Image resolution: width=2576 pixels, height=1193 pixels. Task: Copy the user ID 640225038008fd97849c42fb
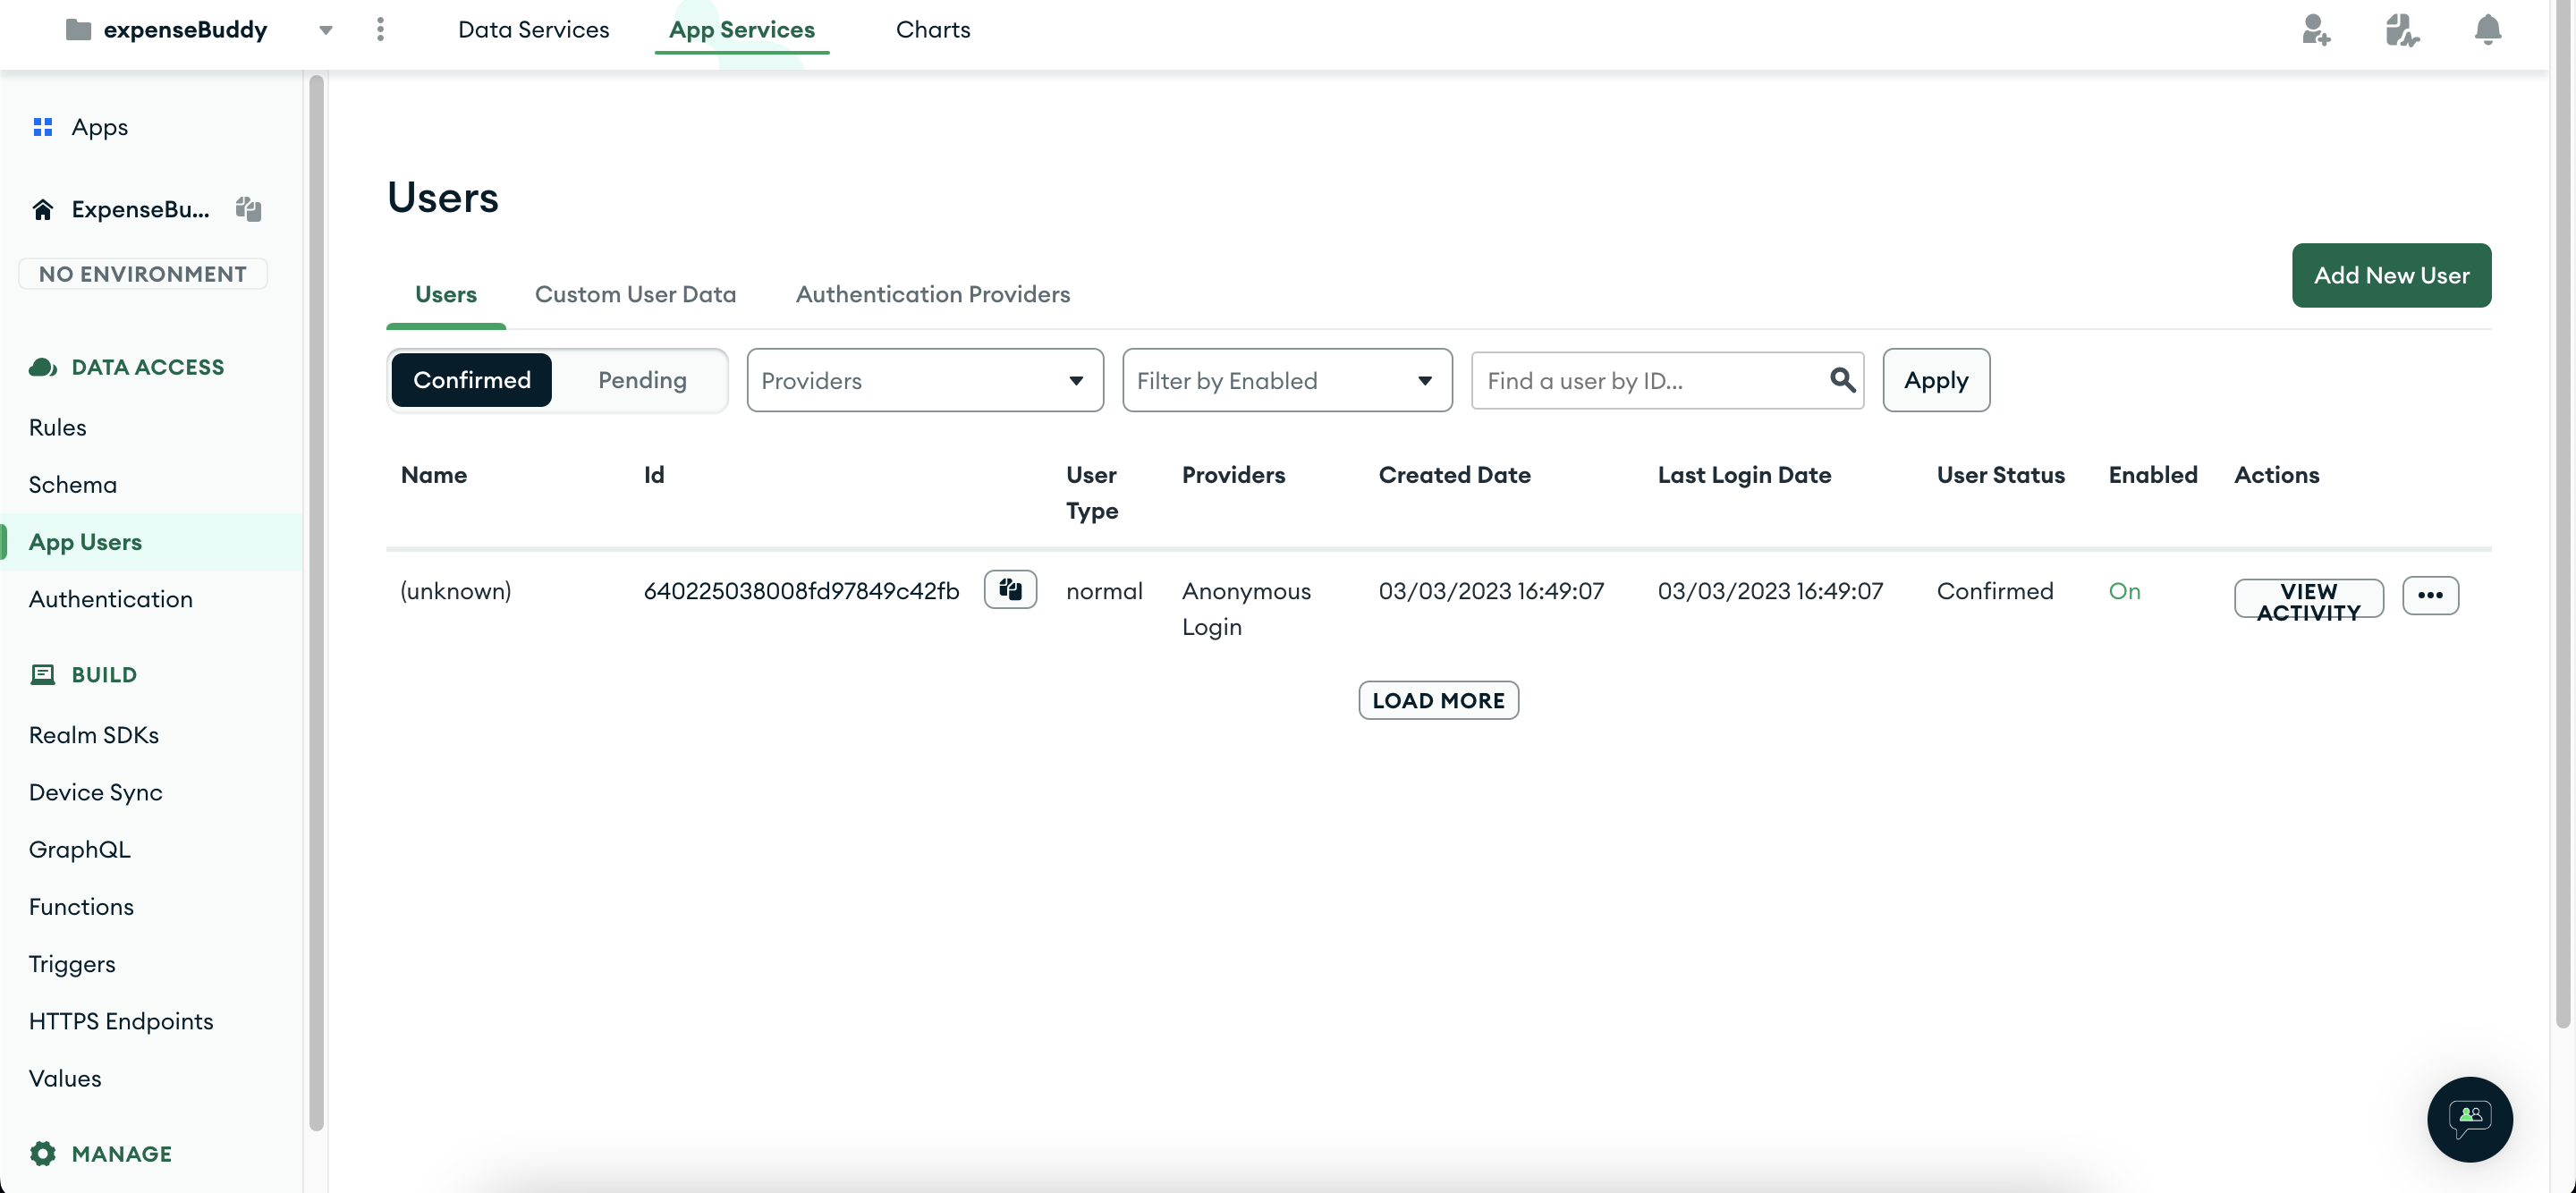click(x=1010, y=590)
